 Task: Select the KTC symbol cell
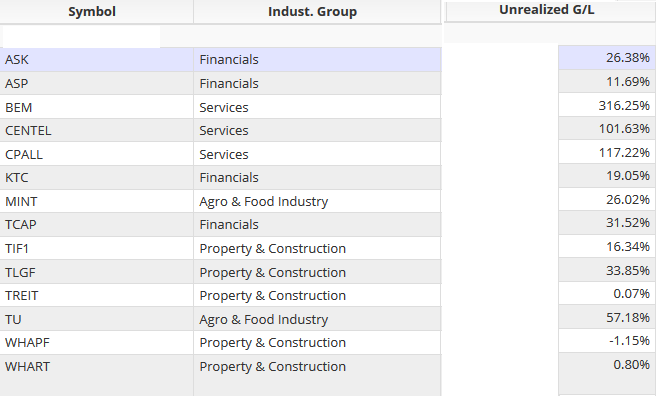tap(97, 177)
